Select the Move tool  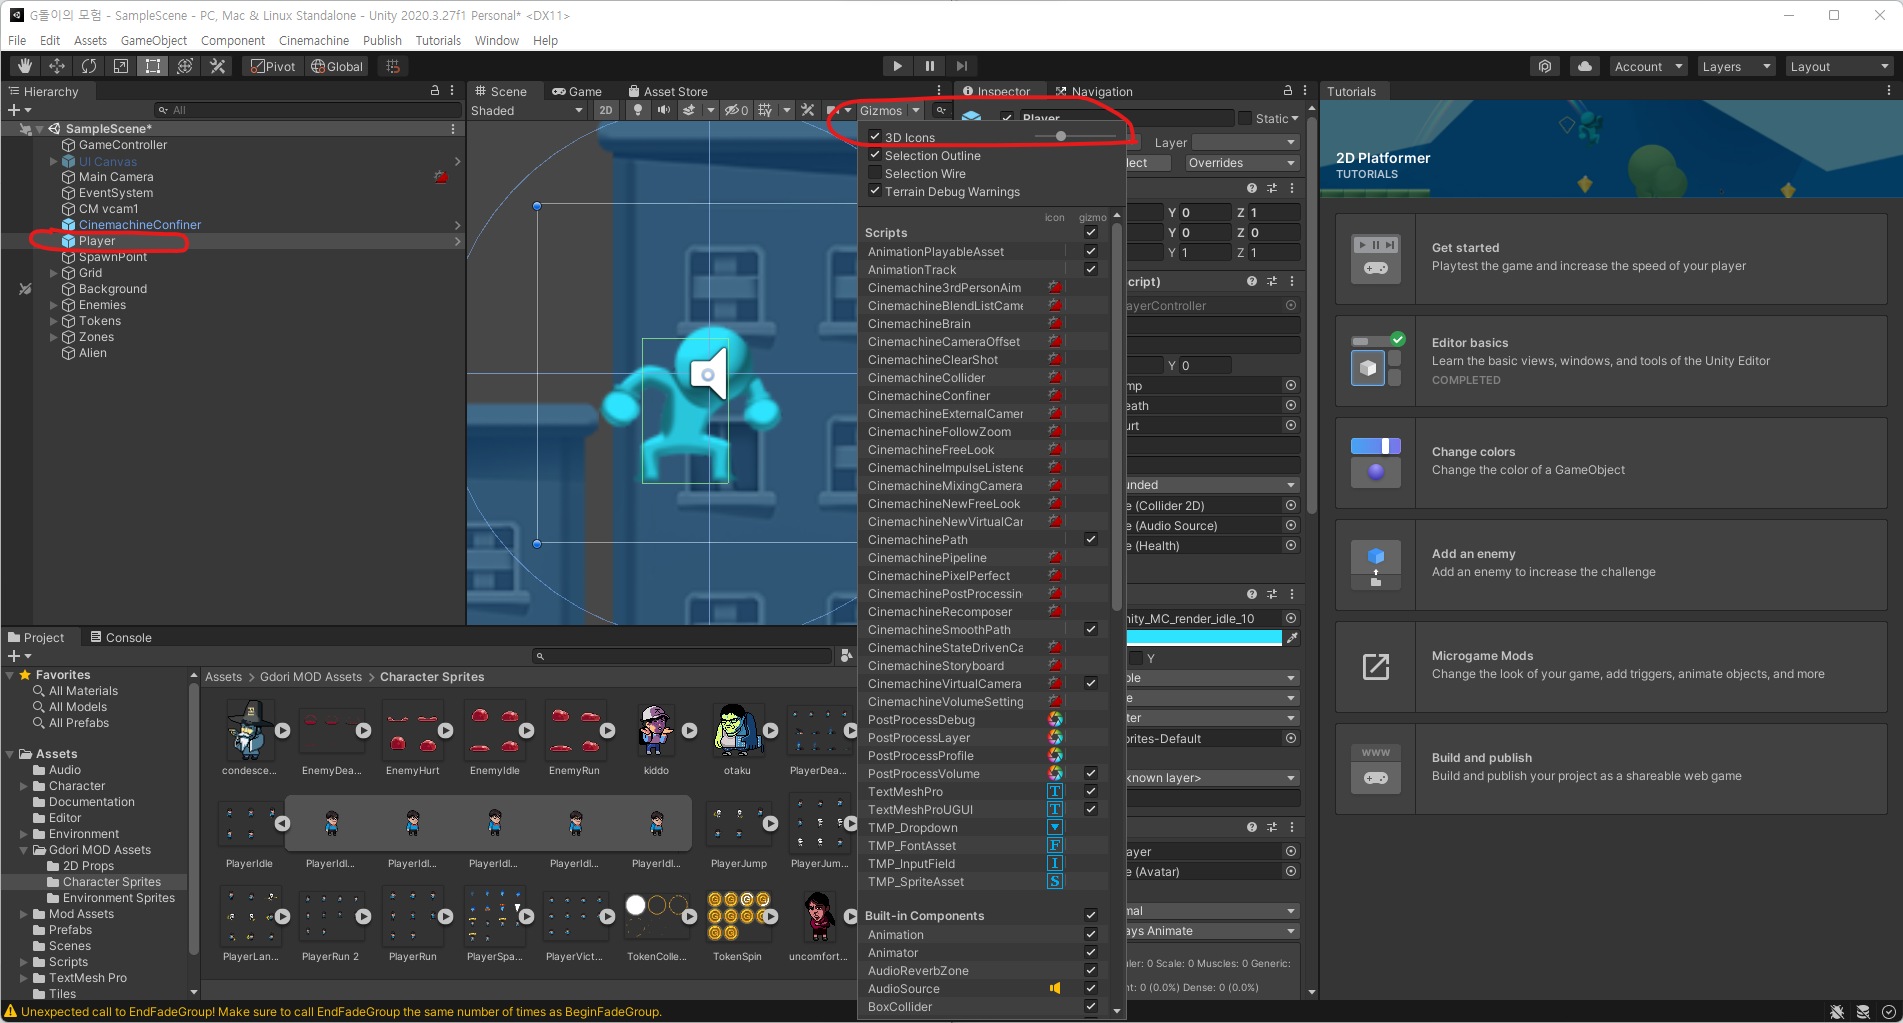coord(57,66)
